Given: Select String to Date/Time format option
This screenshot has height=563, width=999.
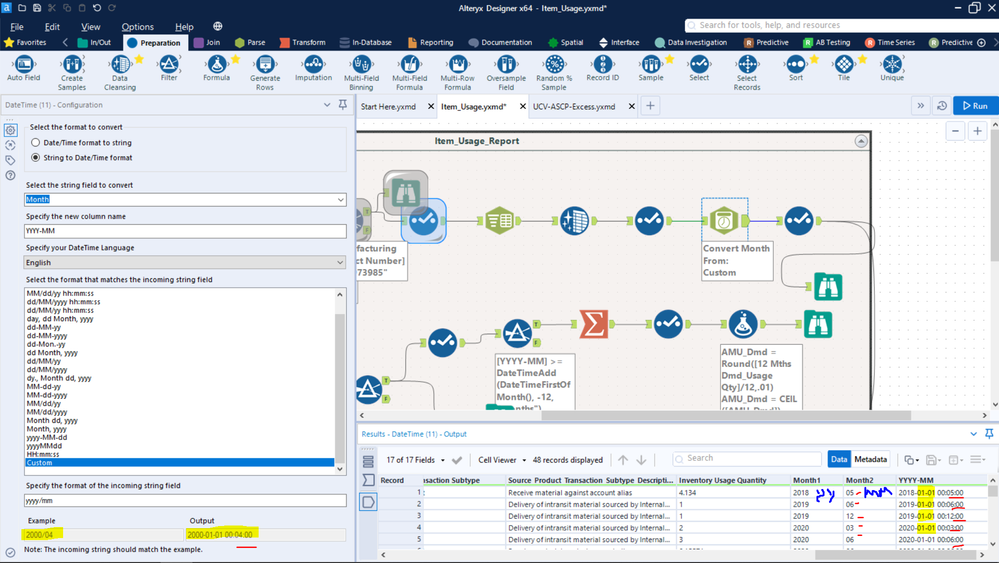Looking at the screenshot, I should 37,158.
